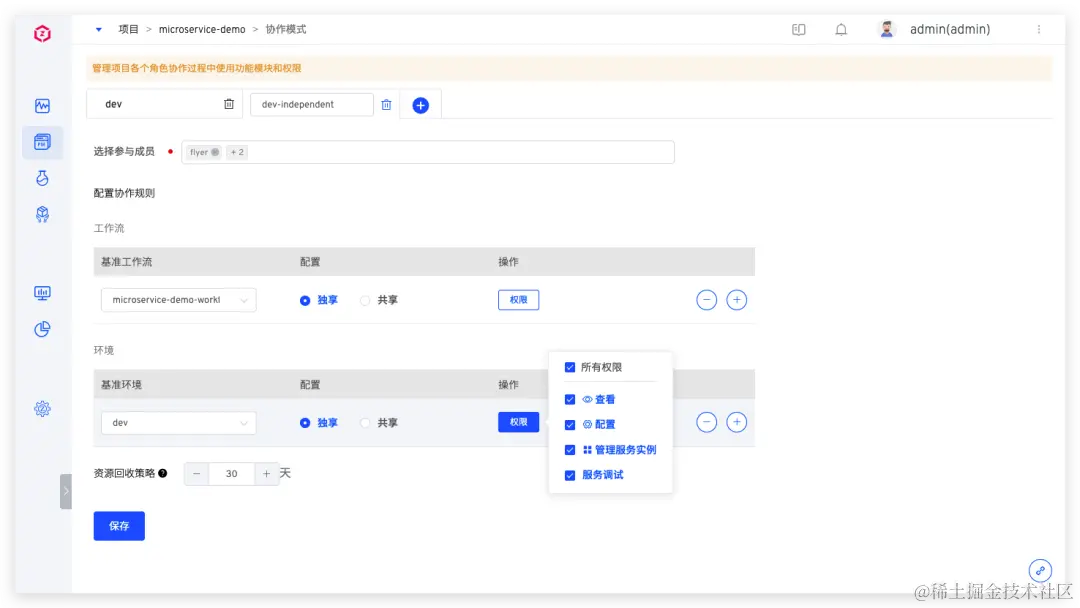Open the documentation book icon
This screenshot has width=1080, height=608.
[798, 30]
